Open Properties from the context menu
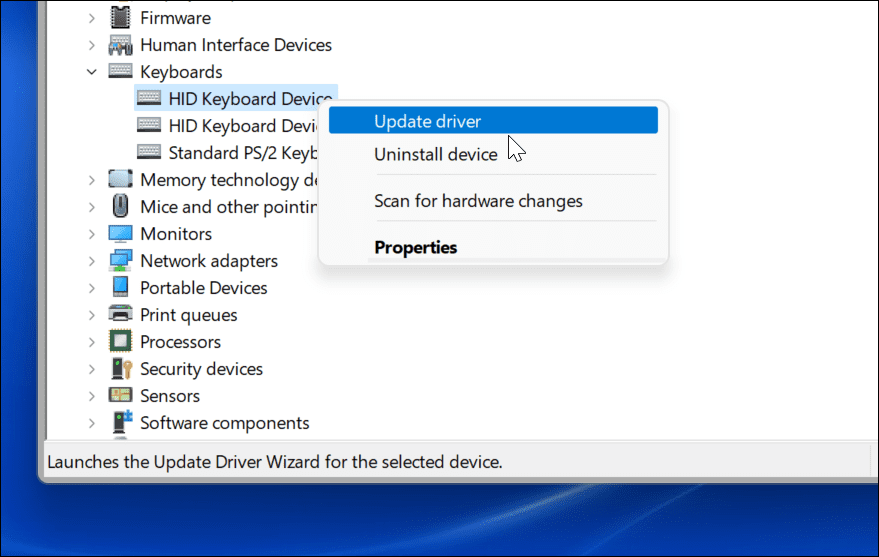Image resolution: width=879 pixels, height=557 pixels. click(x=415, y=247)
